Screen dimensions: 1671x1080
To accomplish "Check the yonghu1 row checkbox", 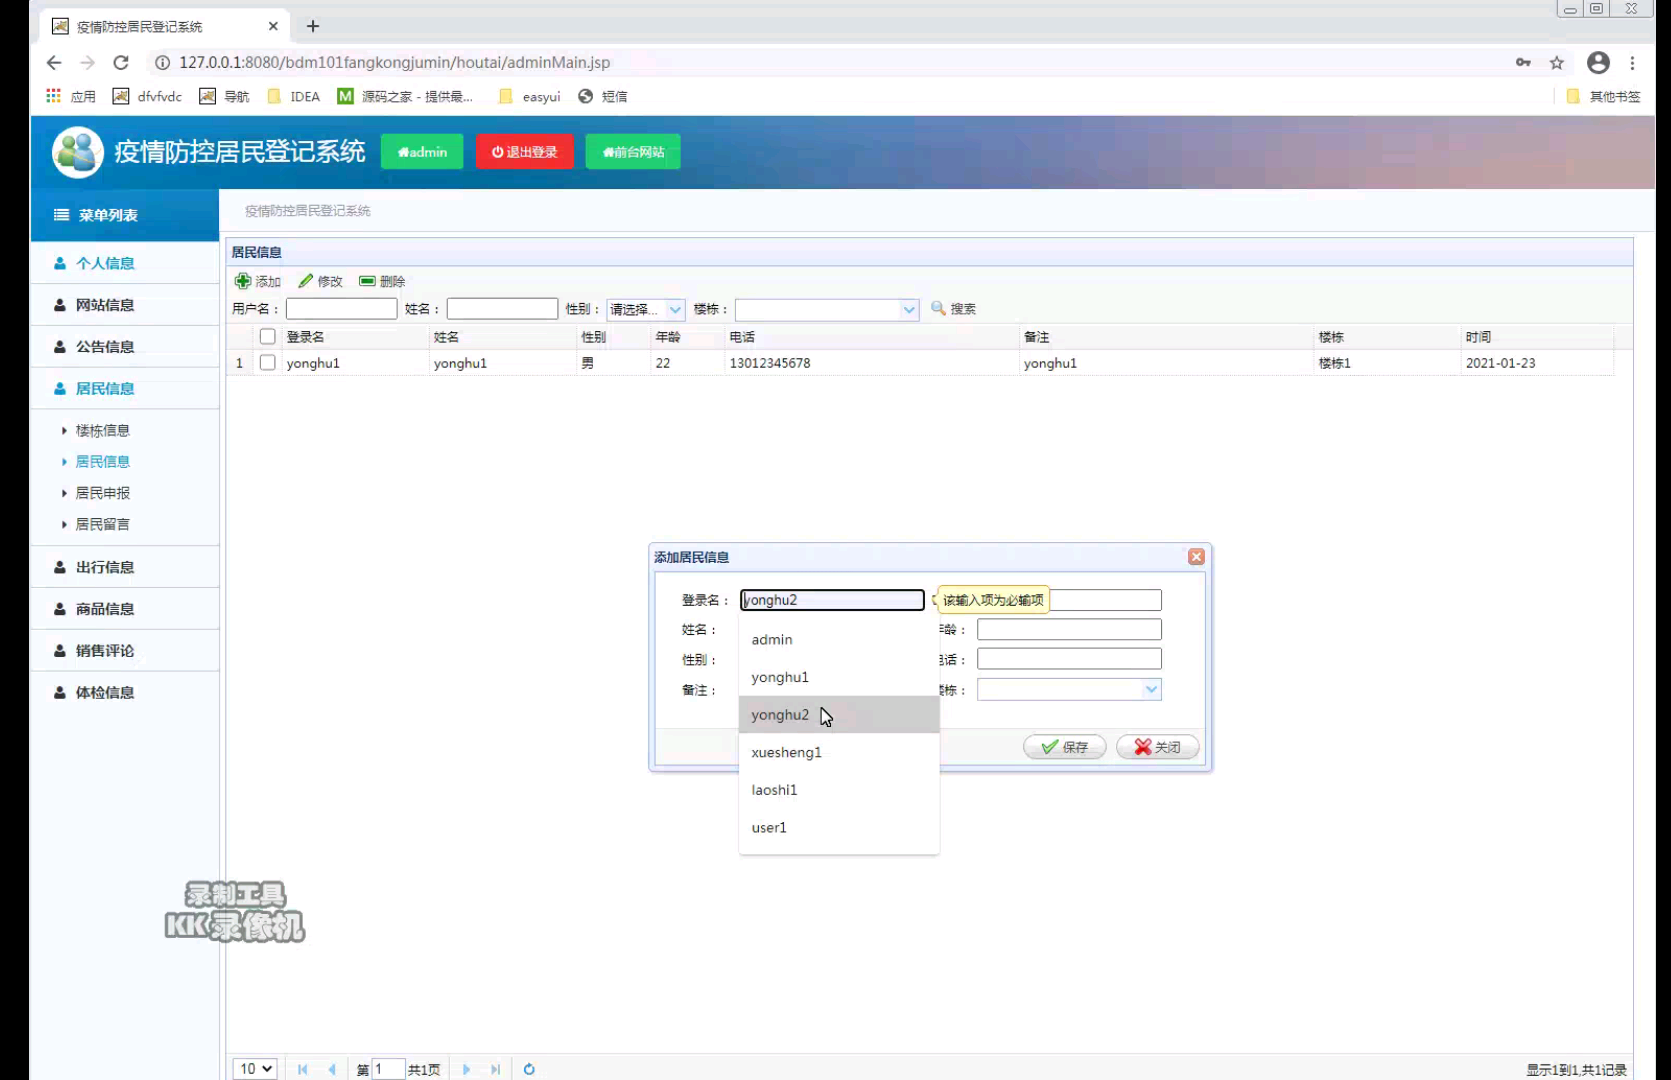I will coord(267,363).
